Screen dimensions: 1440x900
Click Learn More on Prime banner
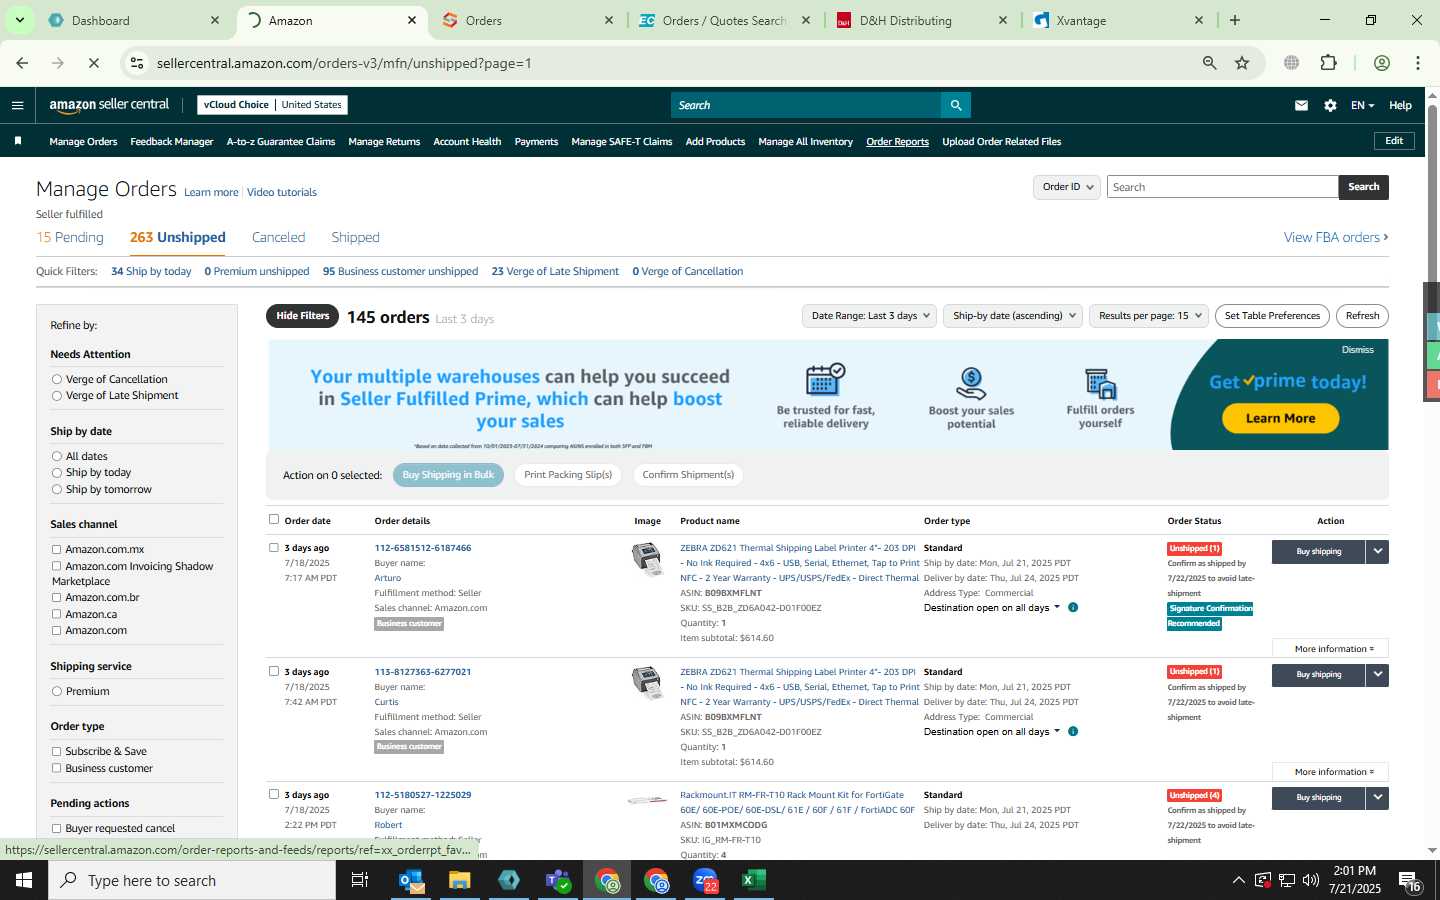click(x=1280, y=418)
